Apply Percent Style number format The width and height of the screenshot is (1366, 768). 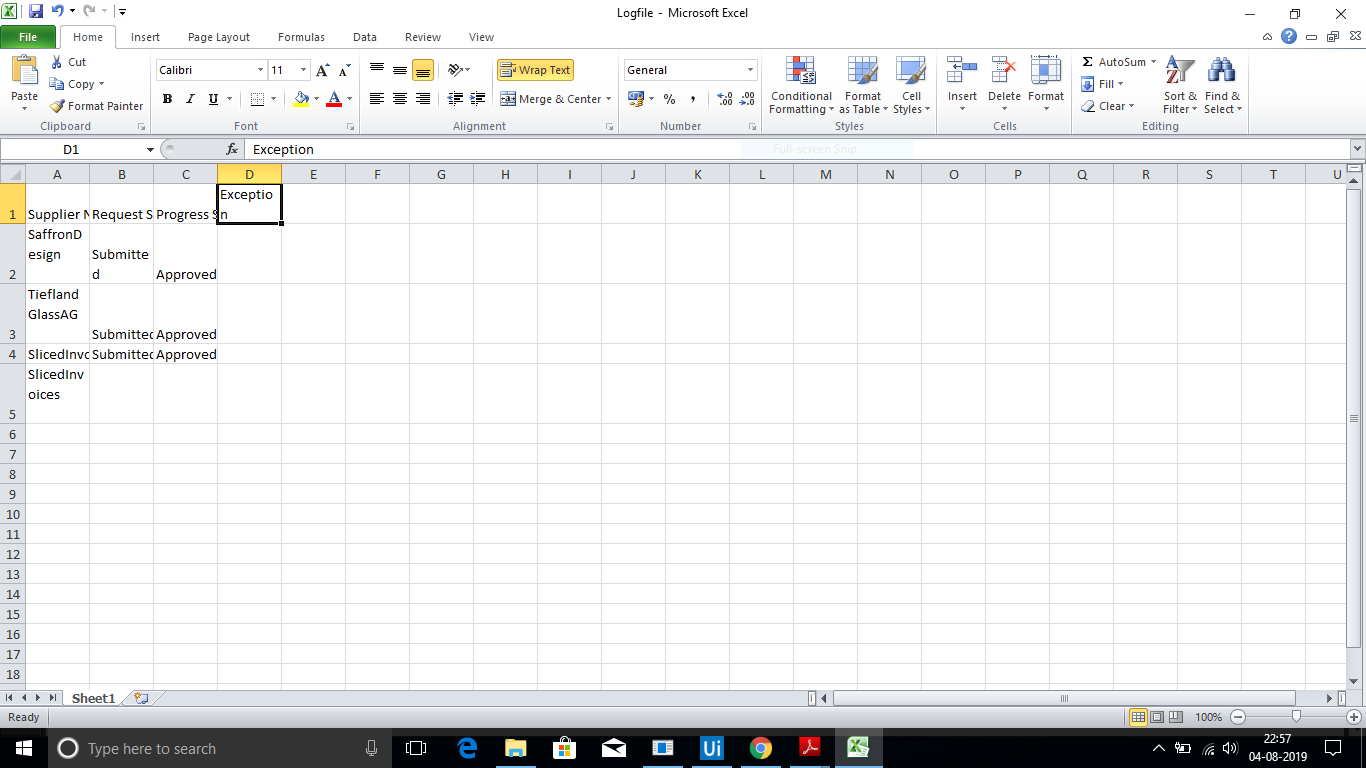(668, 99)
